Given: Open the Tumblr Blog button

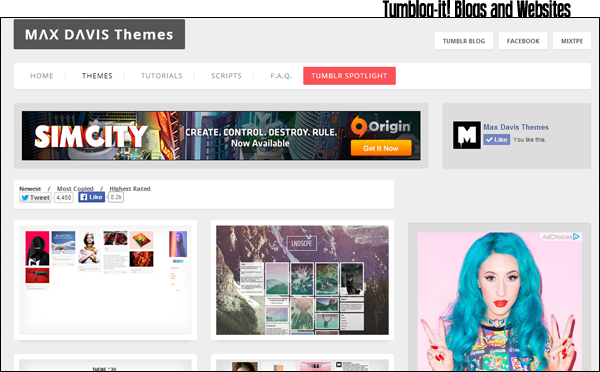Looking at the screenshot, I should pyautogui.click(x=464, y=41).
